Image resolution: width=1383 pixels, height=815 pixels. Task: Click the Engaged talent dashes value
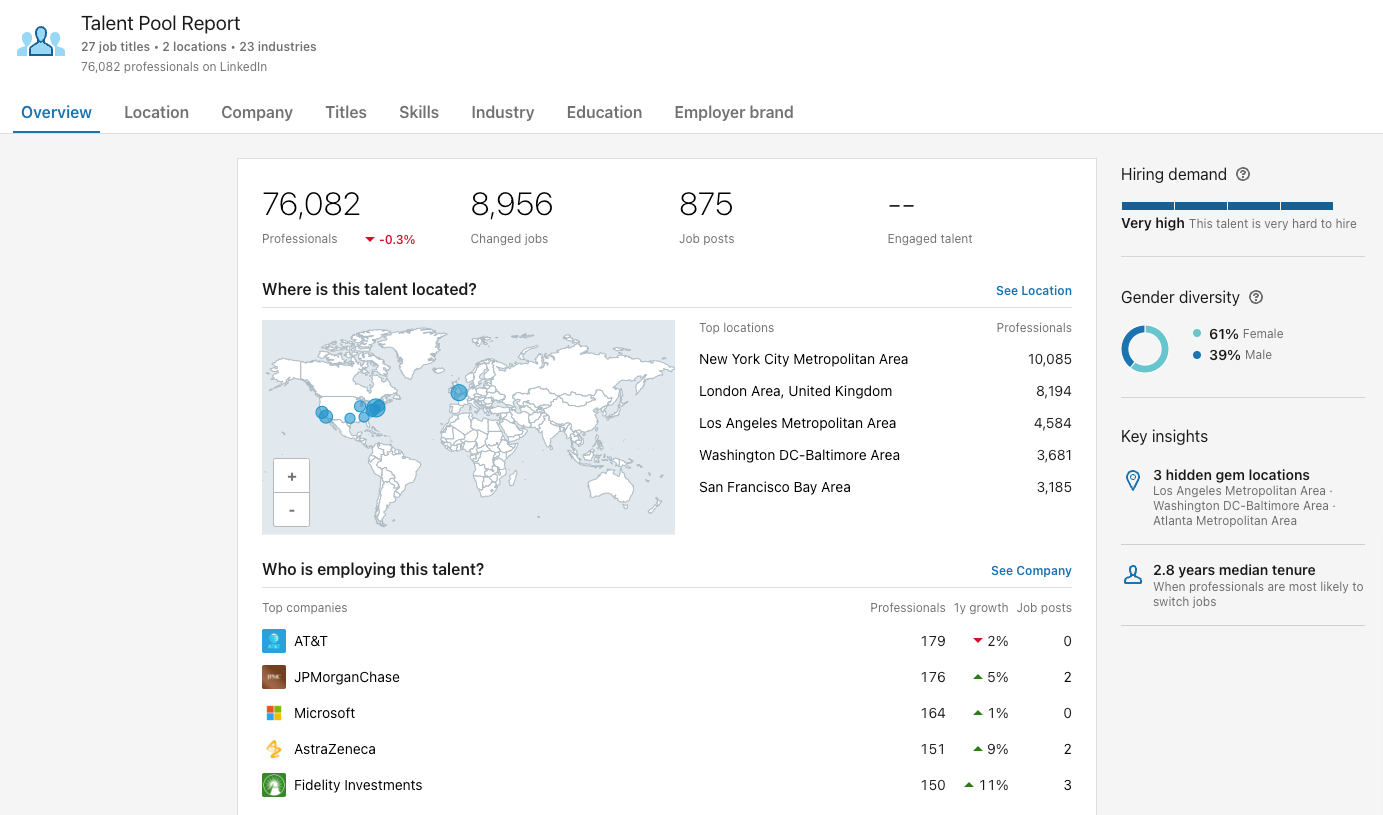pyautogui.click(x=901, y=205)
